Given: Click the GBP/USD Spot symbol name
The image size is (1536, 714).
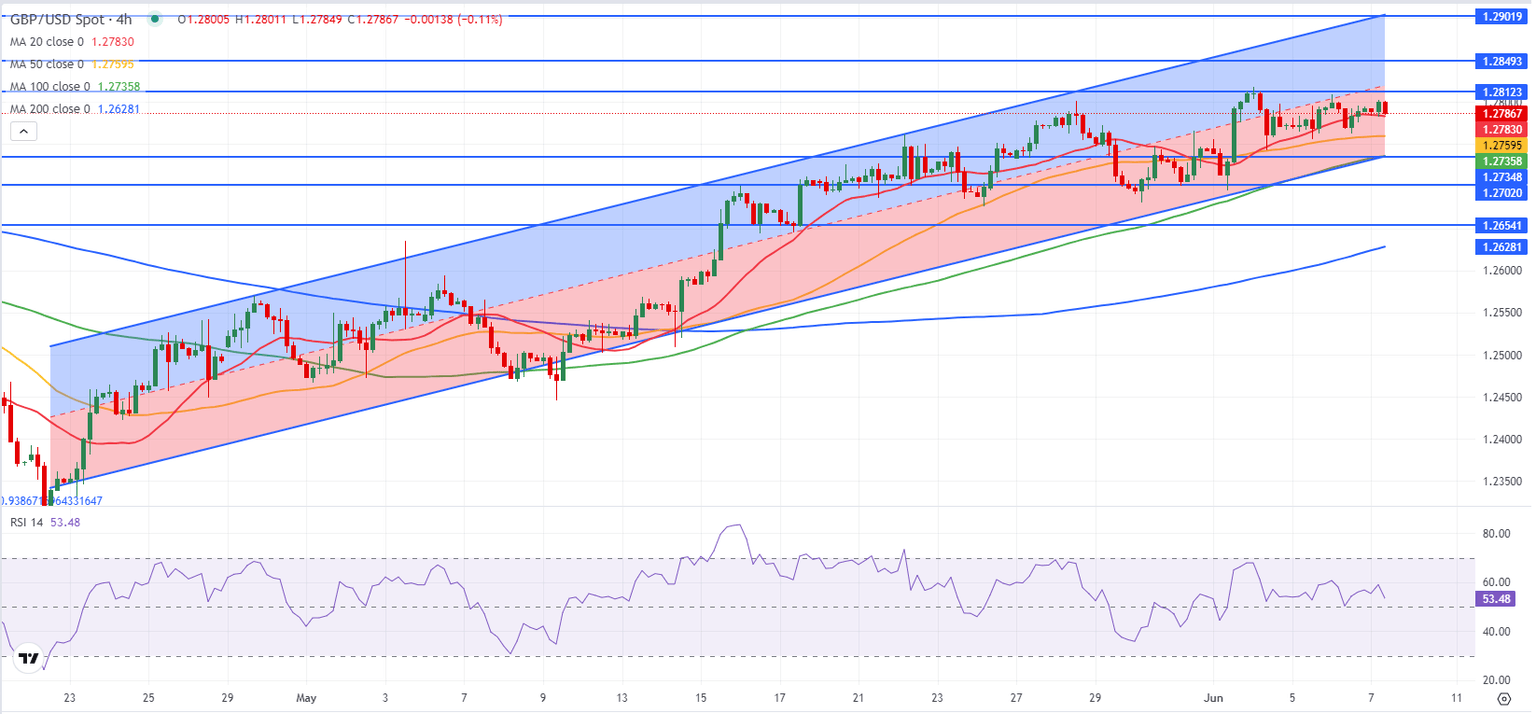Looking at the screenshot, I should click(x=60, y=17).
